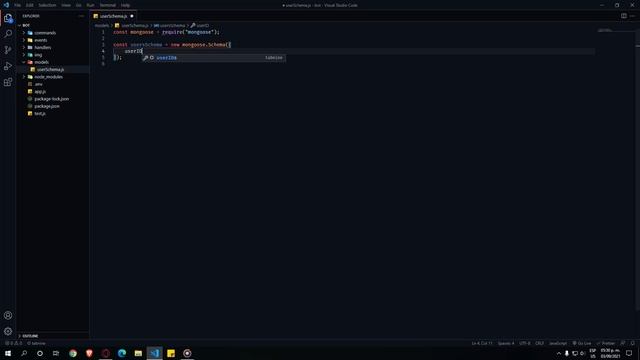Screen dimensions: 640x360
Task: Open the Windows Start menu
Action: pyautogui.click(x=8, y=353)
